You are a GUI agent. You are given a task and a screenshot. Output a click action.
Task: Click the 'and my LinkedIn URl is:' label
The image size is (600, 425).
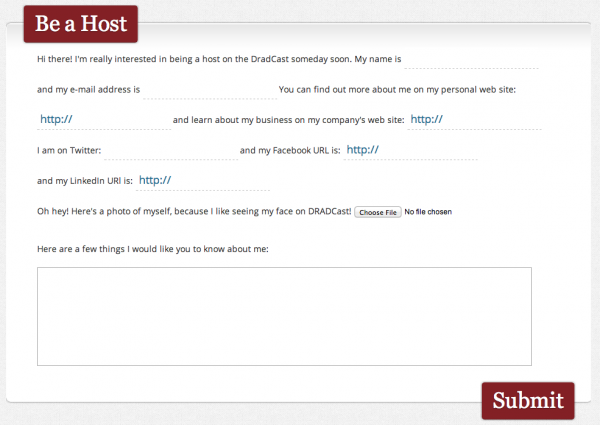click(85, 181)
